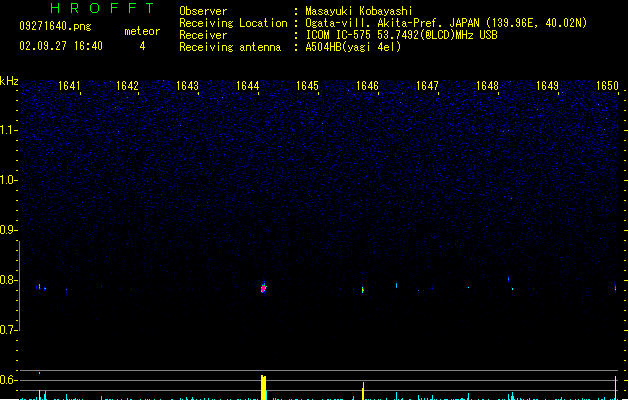Click the 0.6 kHz frequency tick label
This screenshot has width=629, height=400.
coord(8,380)
